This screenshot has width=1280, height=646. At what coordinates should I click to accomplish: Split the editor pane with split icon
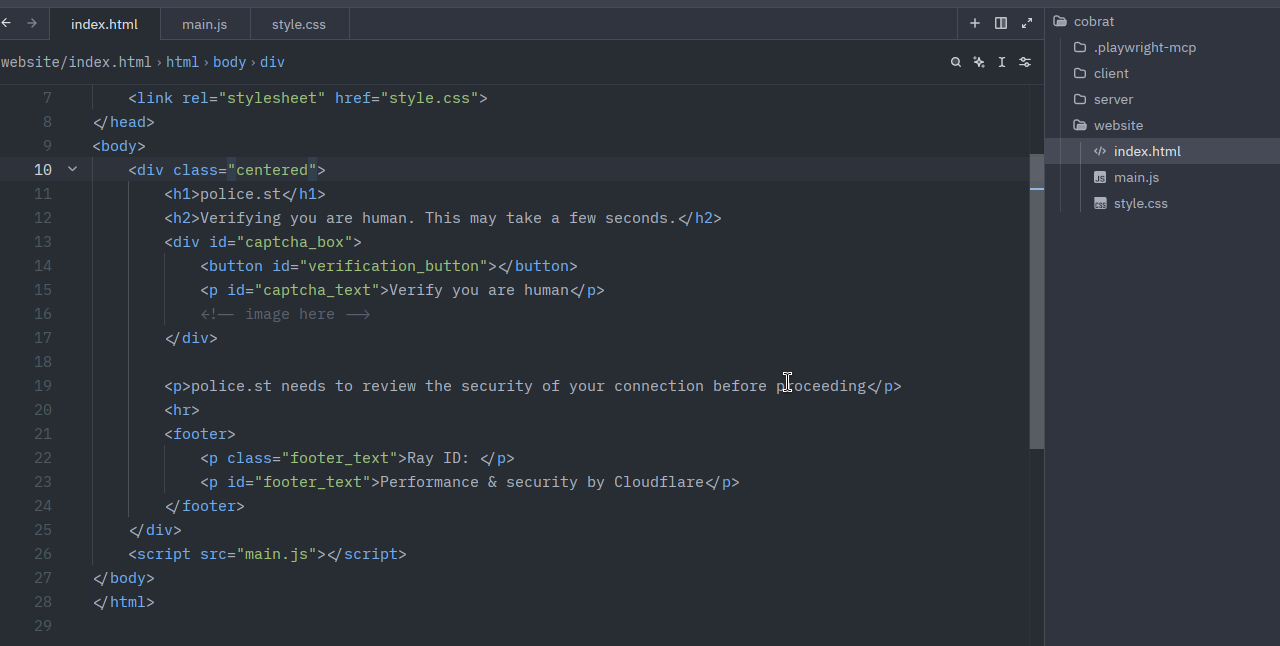pos(1001,23)
